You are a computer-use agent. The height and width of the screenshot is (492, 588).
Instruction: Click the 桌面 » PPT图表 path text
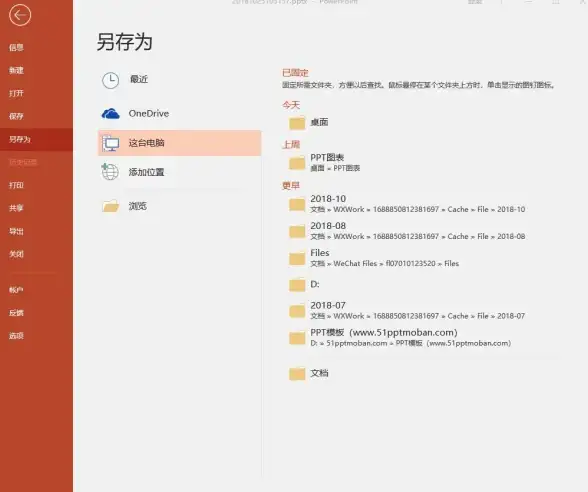pyautogui.click(x=335, y=168)
